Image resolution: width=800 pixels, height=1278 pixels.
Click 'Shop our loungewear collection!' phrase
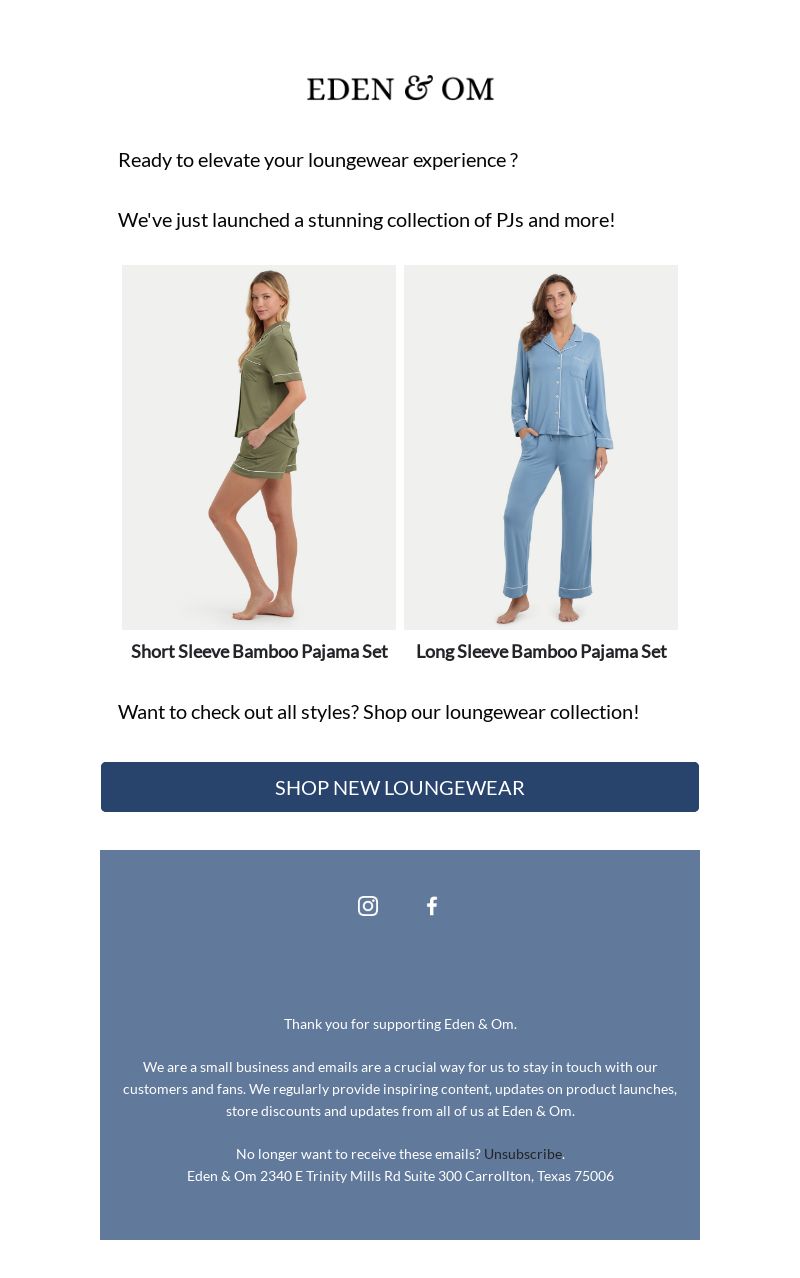[x=501, y=712]
